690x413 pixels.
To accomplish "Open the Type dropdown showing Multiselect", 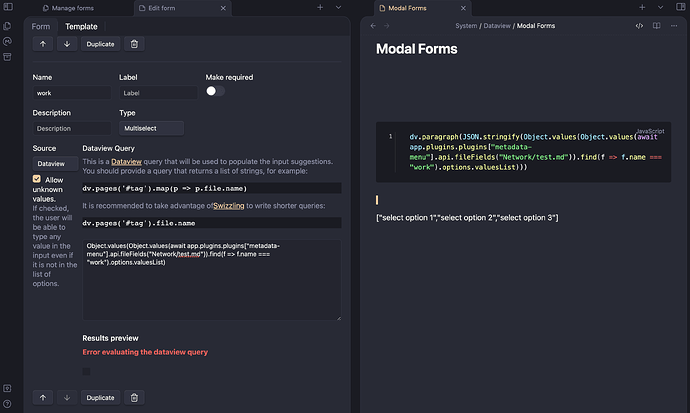I will pyautogui.click(x=151, y=128).
